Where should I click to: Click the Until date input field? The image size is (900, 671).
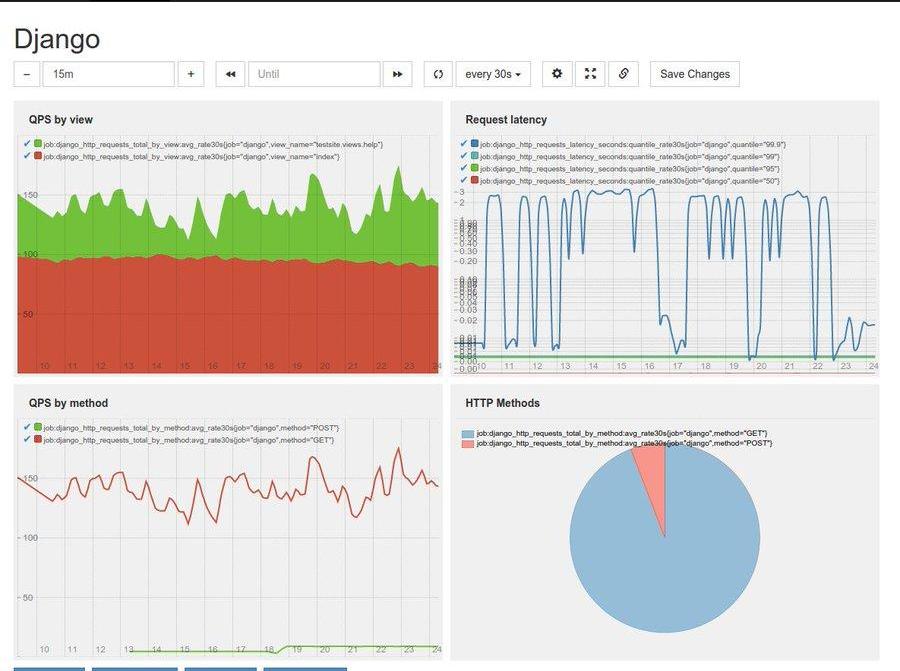tap(314, 74)
